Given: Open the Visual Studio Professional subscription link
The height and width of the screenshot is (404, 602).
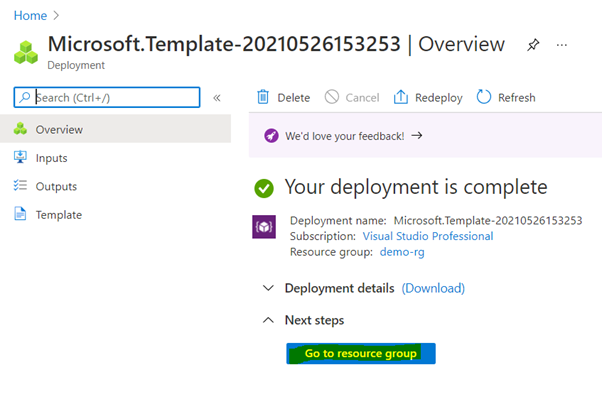Looking at the screenshot, I should (x=428, y=236).
